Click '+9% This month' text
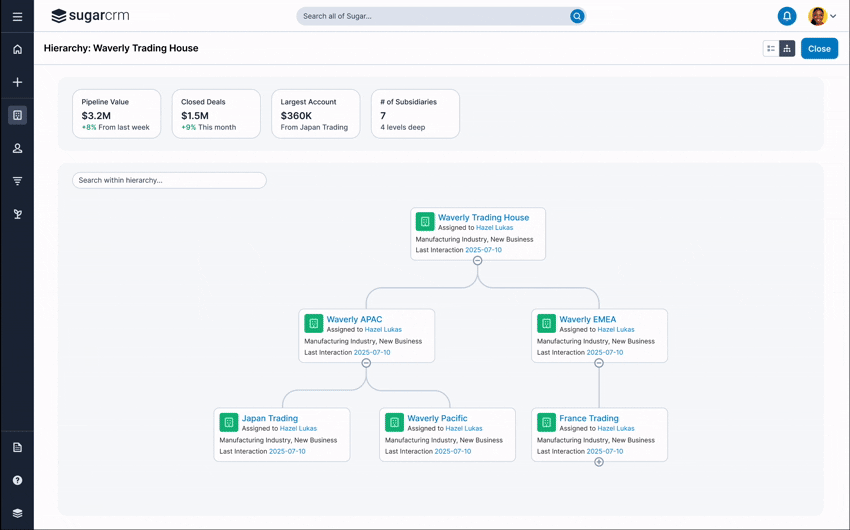The image size is (850, 530). click(209, 127)
